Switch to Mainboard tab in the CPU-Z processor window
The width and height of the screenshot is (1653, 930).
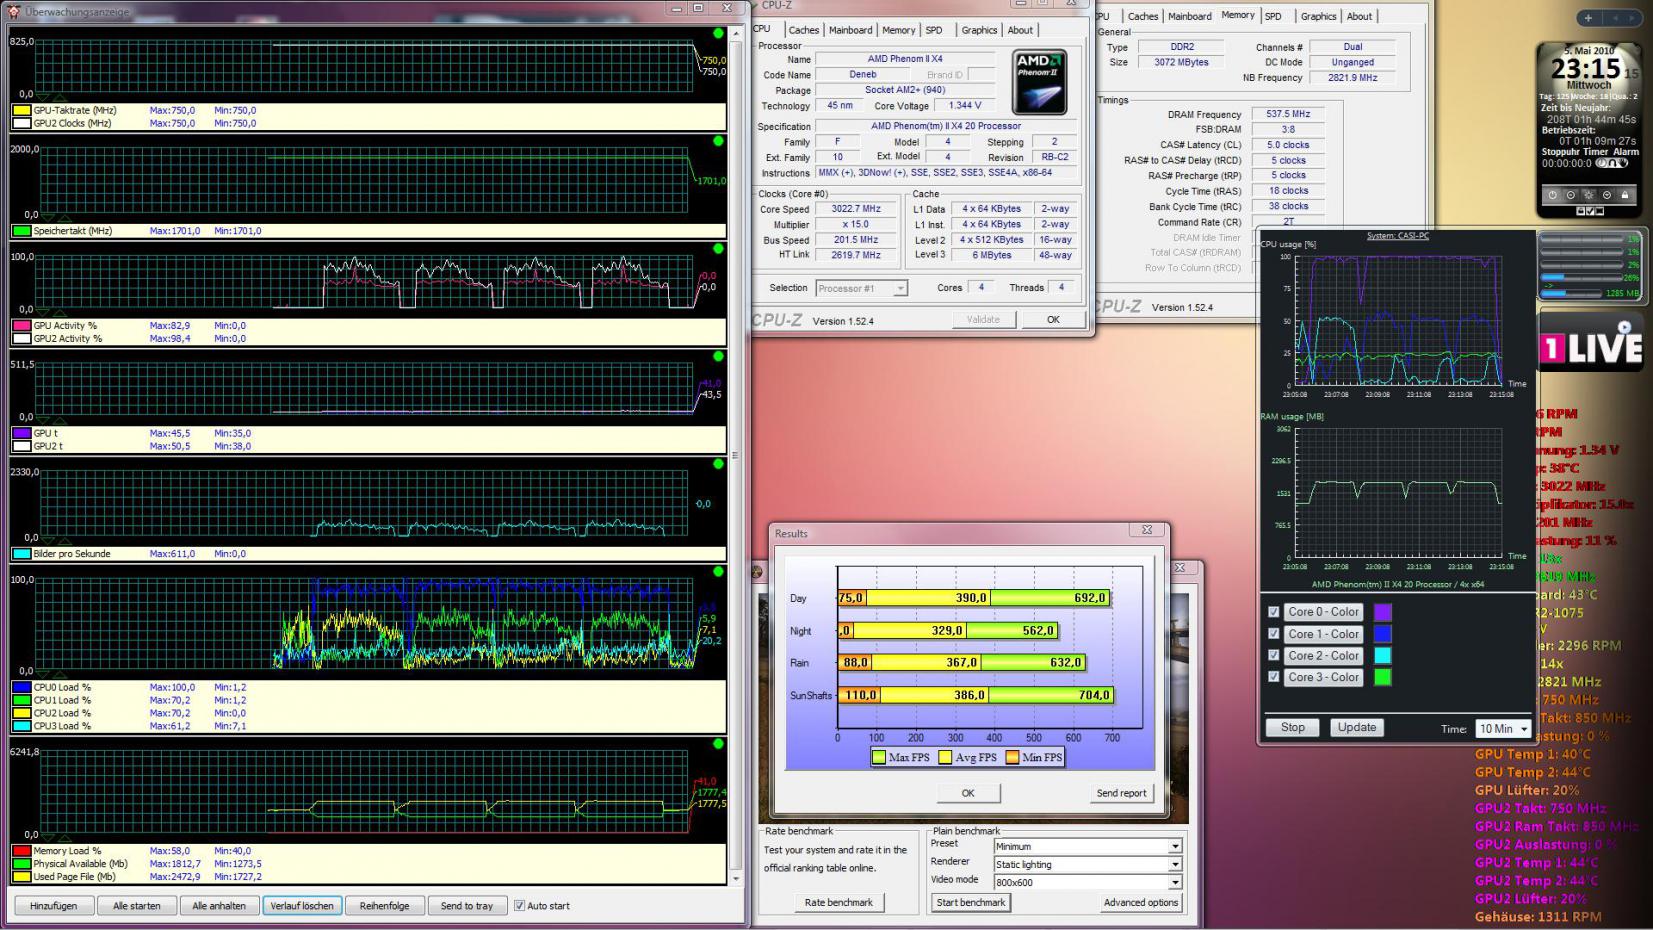(x=851, y=30)
